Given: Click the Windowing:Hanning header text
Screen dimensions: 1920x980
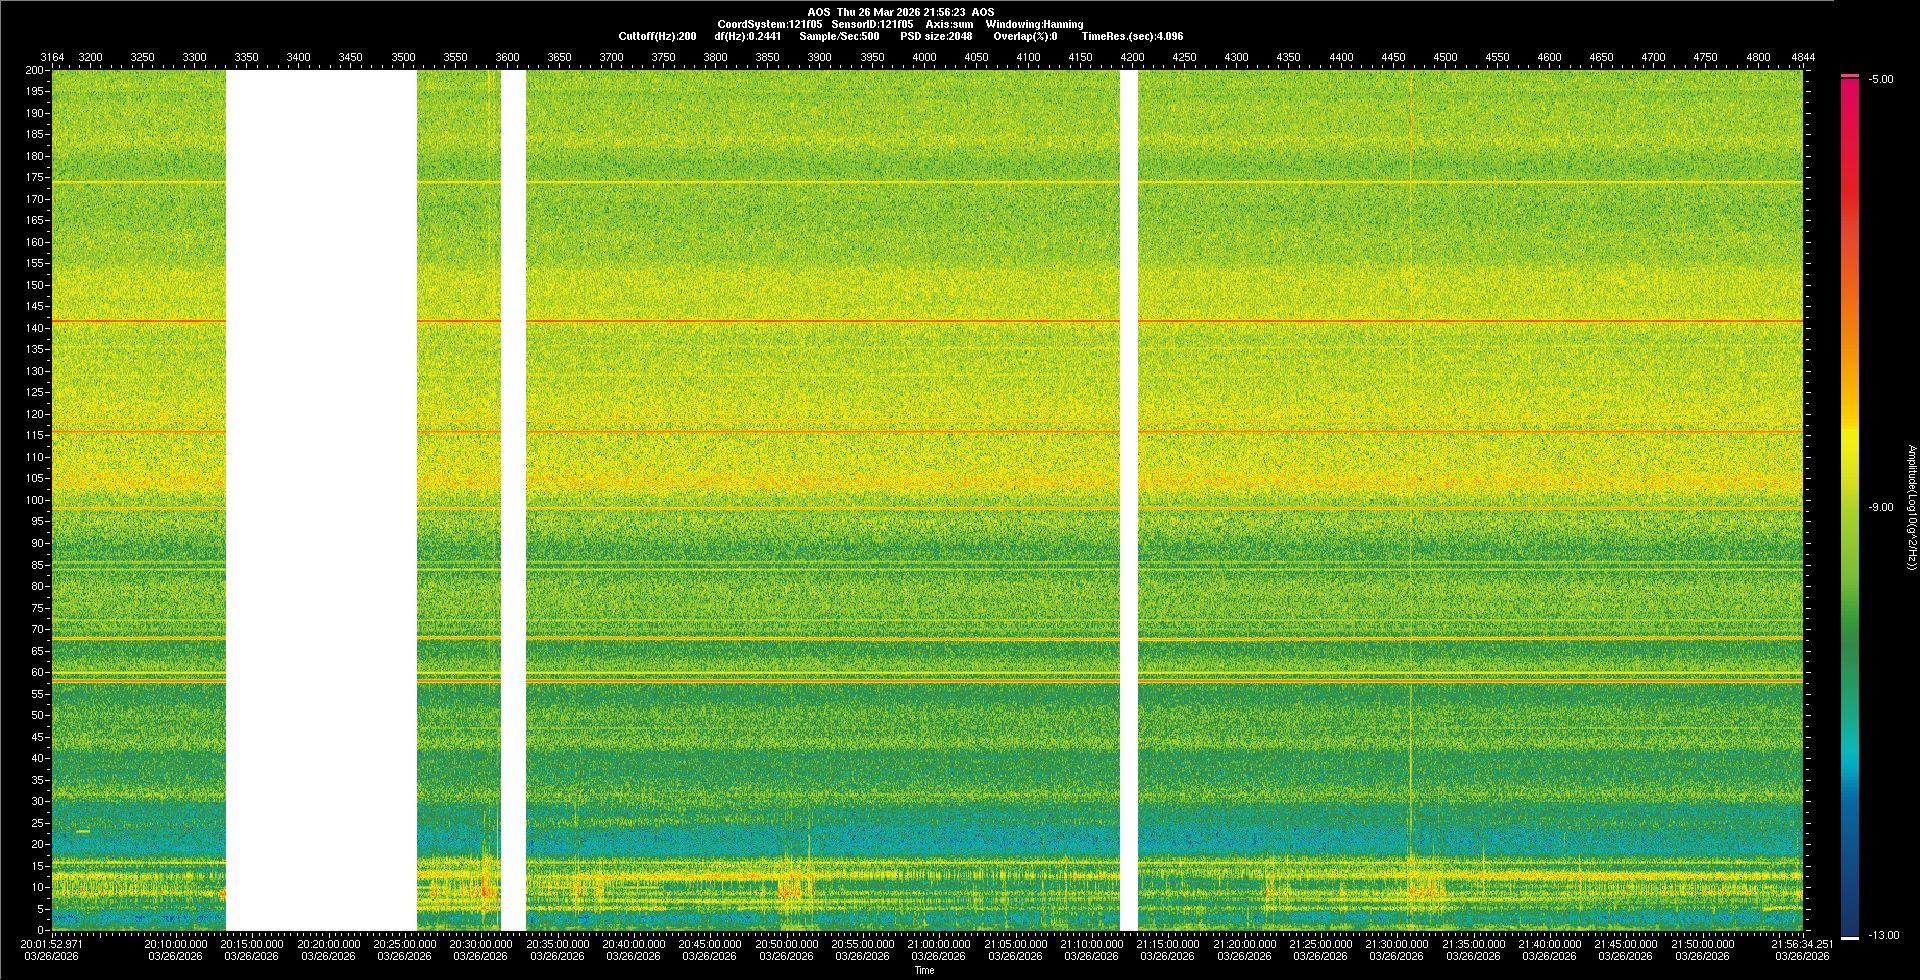Looking at the screenshot, I should [1034, 24].
